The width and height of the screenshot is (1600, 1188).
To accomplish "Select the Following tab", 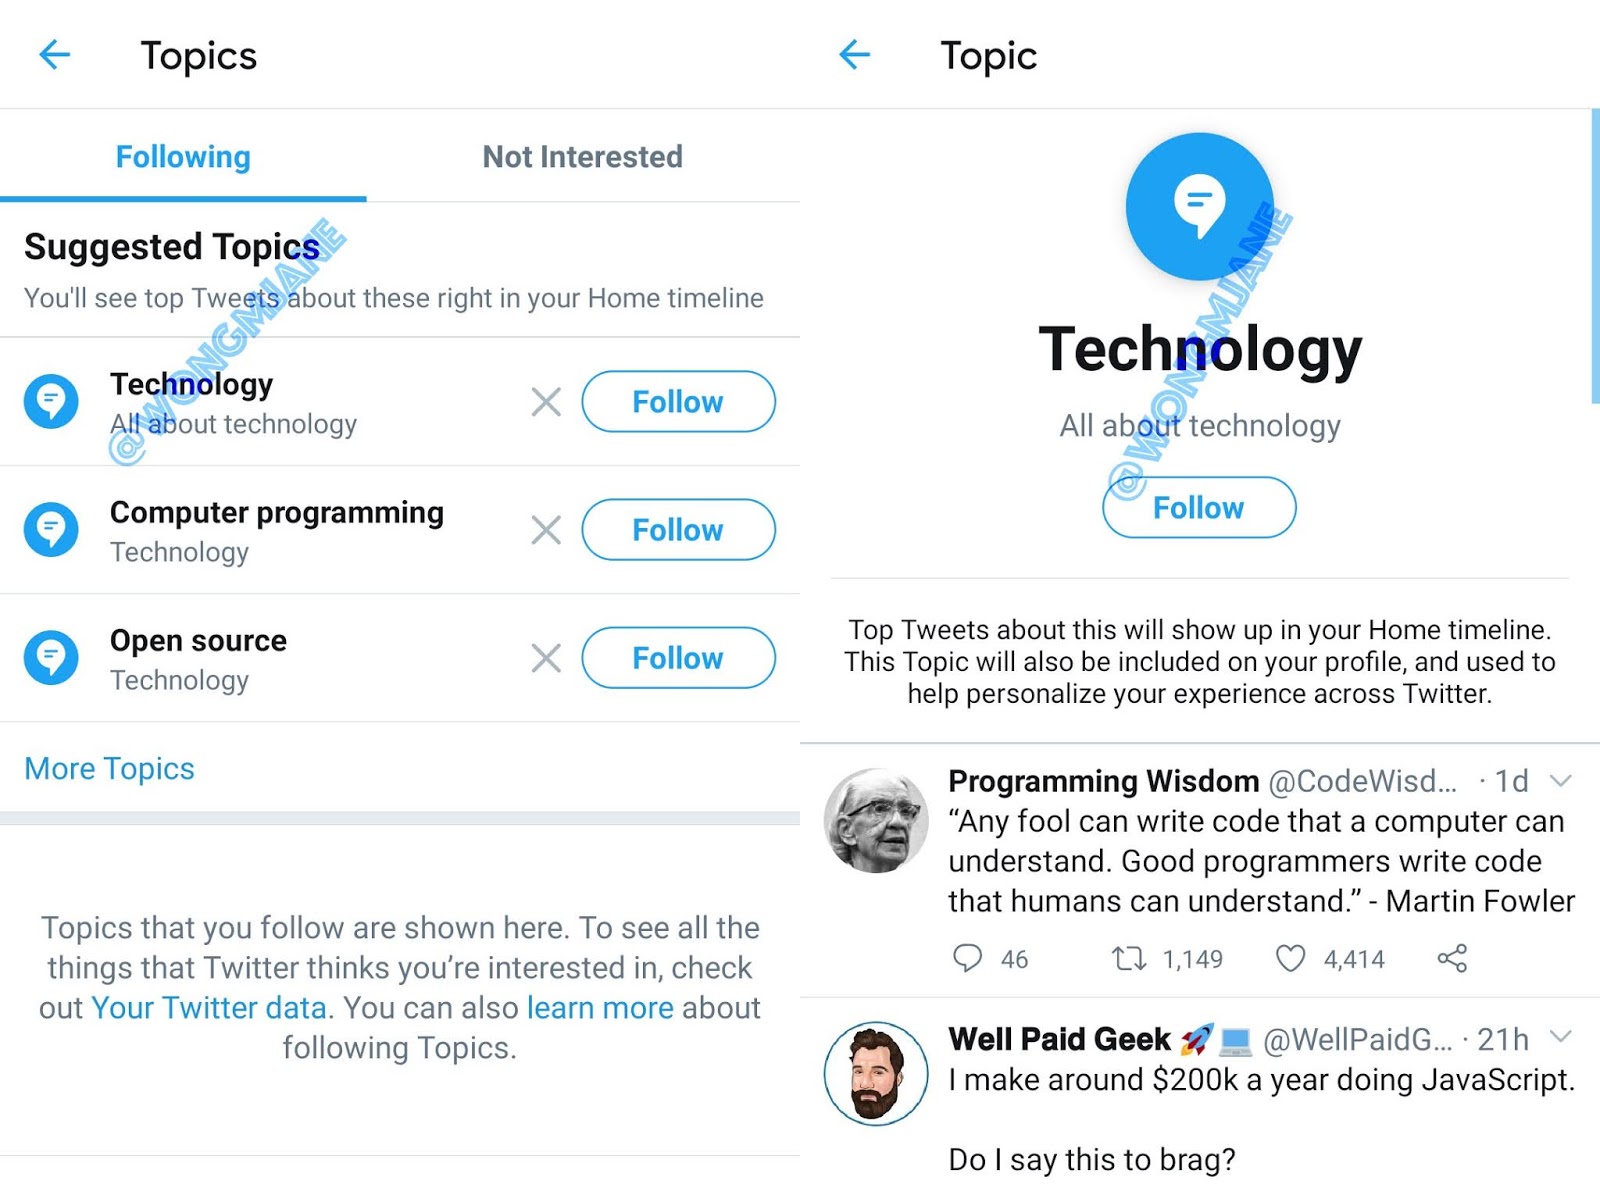I will (x=183, y=157).
